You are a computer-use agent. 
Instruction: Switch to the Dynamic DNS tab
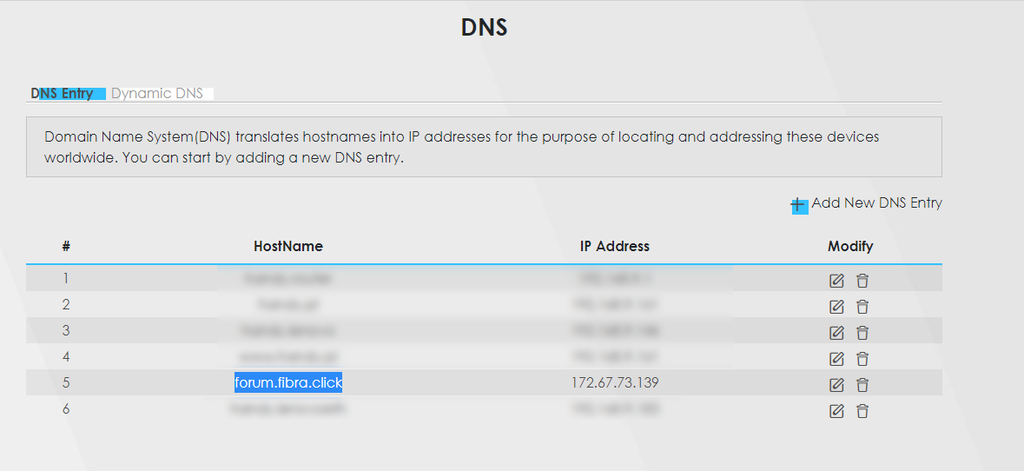coord(157,94)
